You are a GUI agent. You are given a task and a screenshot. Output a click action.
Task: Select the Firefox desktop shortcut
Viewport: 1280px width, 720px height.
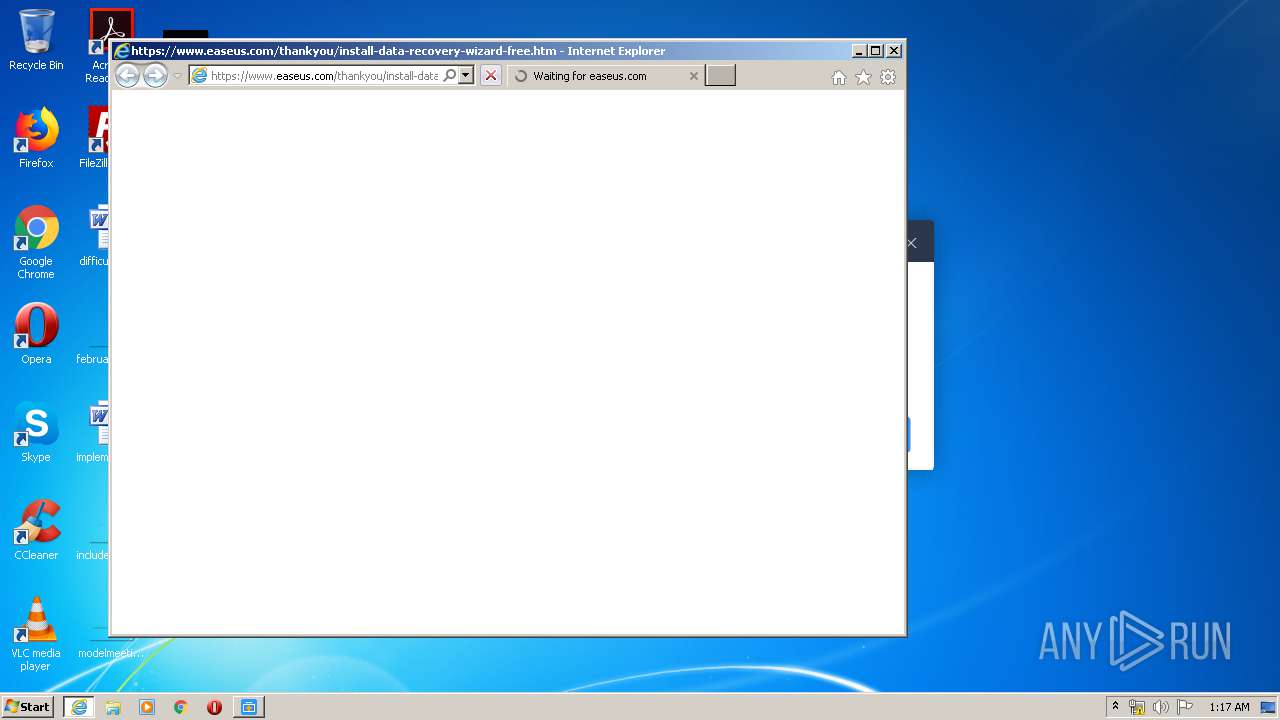click(x=36, y=138)
